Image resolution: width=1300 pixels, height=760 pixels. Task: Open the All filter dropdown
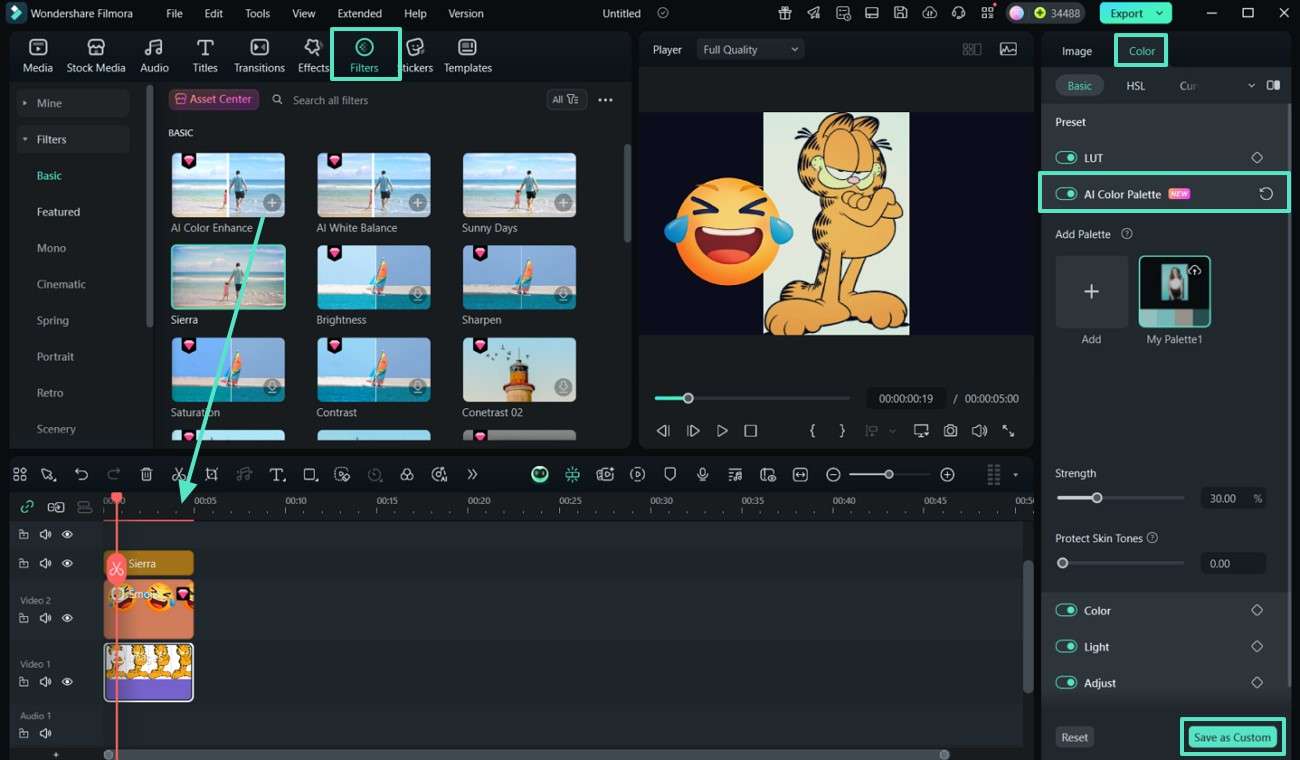point(566,99)
